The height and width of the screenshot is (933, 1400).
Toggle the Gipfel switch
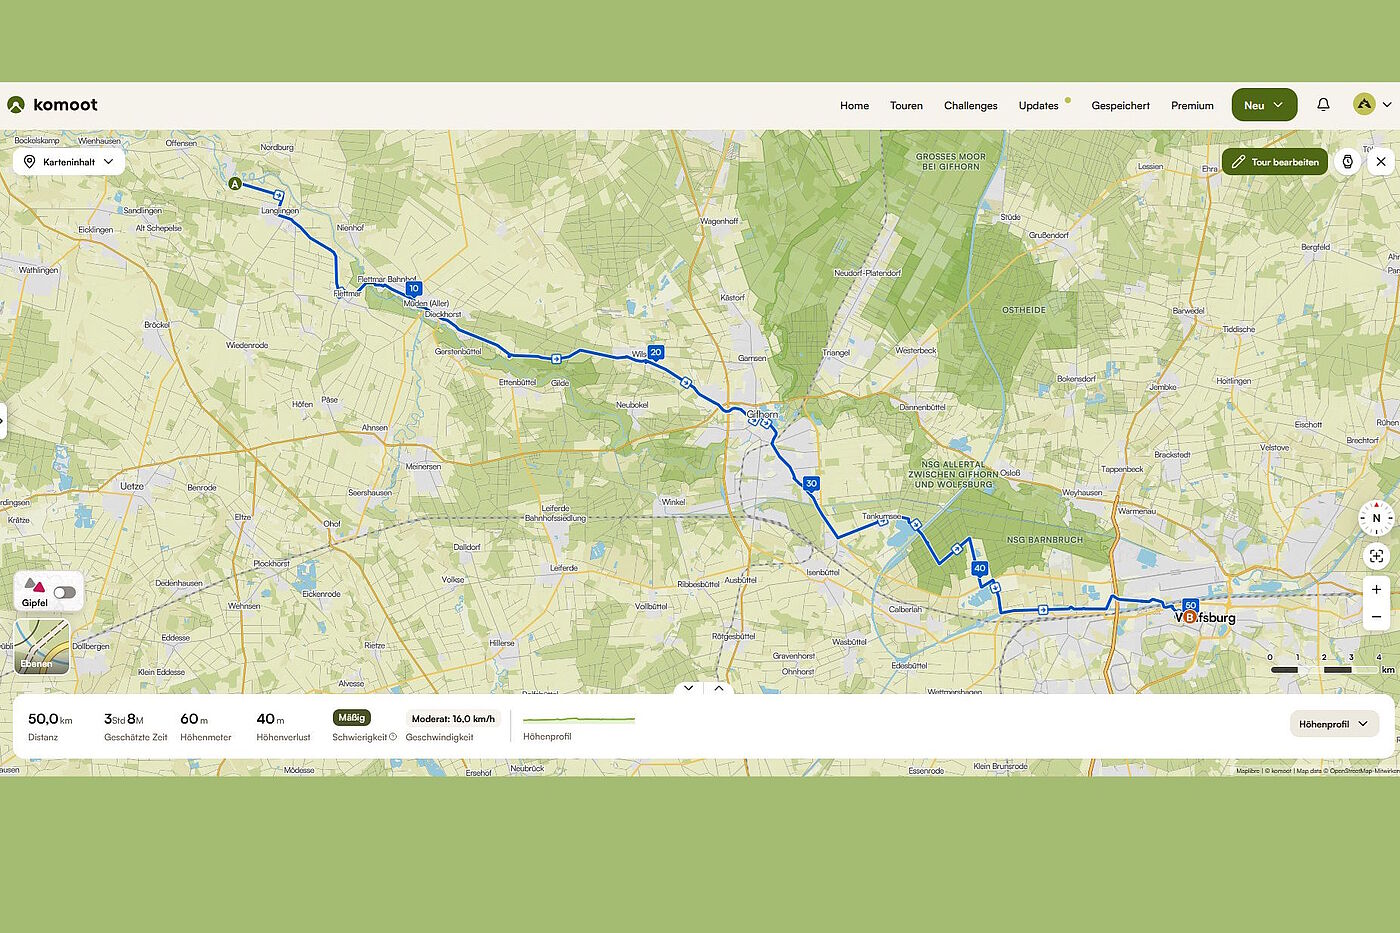[x=65, y=592]
